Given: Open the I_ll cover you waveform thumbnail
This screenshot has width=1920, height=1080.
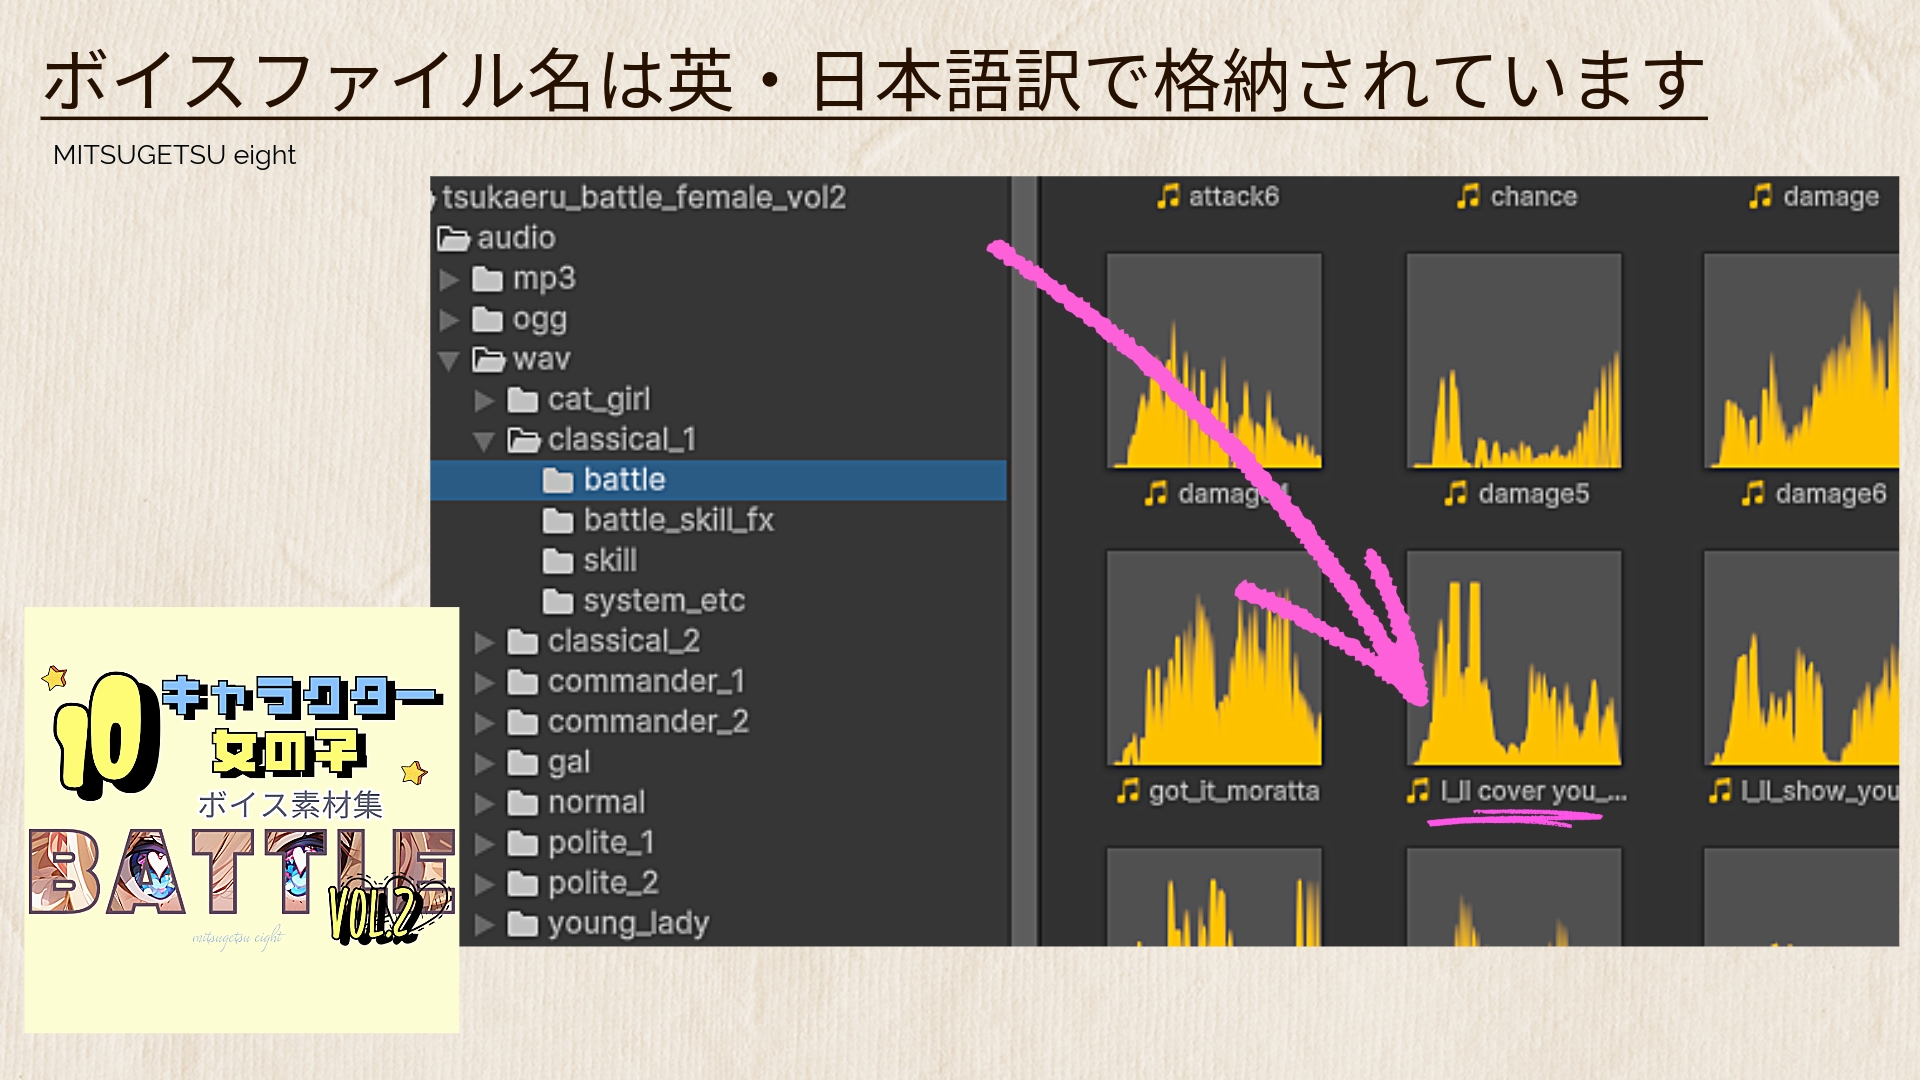Looking at the screenshot, I should tap(1513, 658).
